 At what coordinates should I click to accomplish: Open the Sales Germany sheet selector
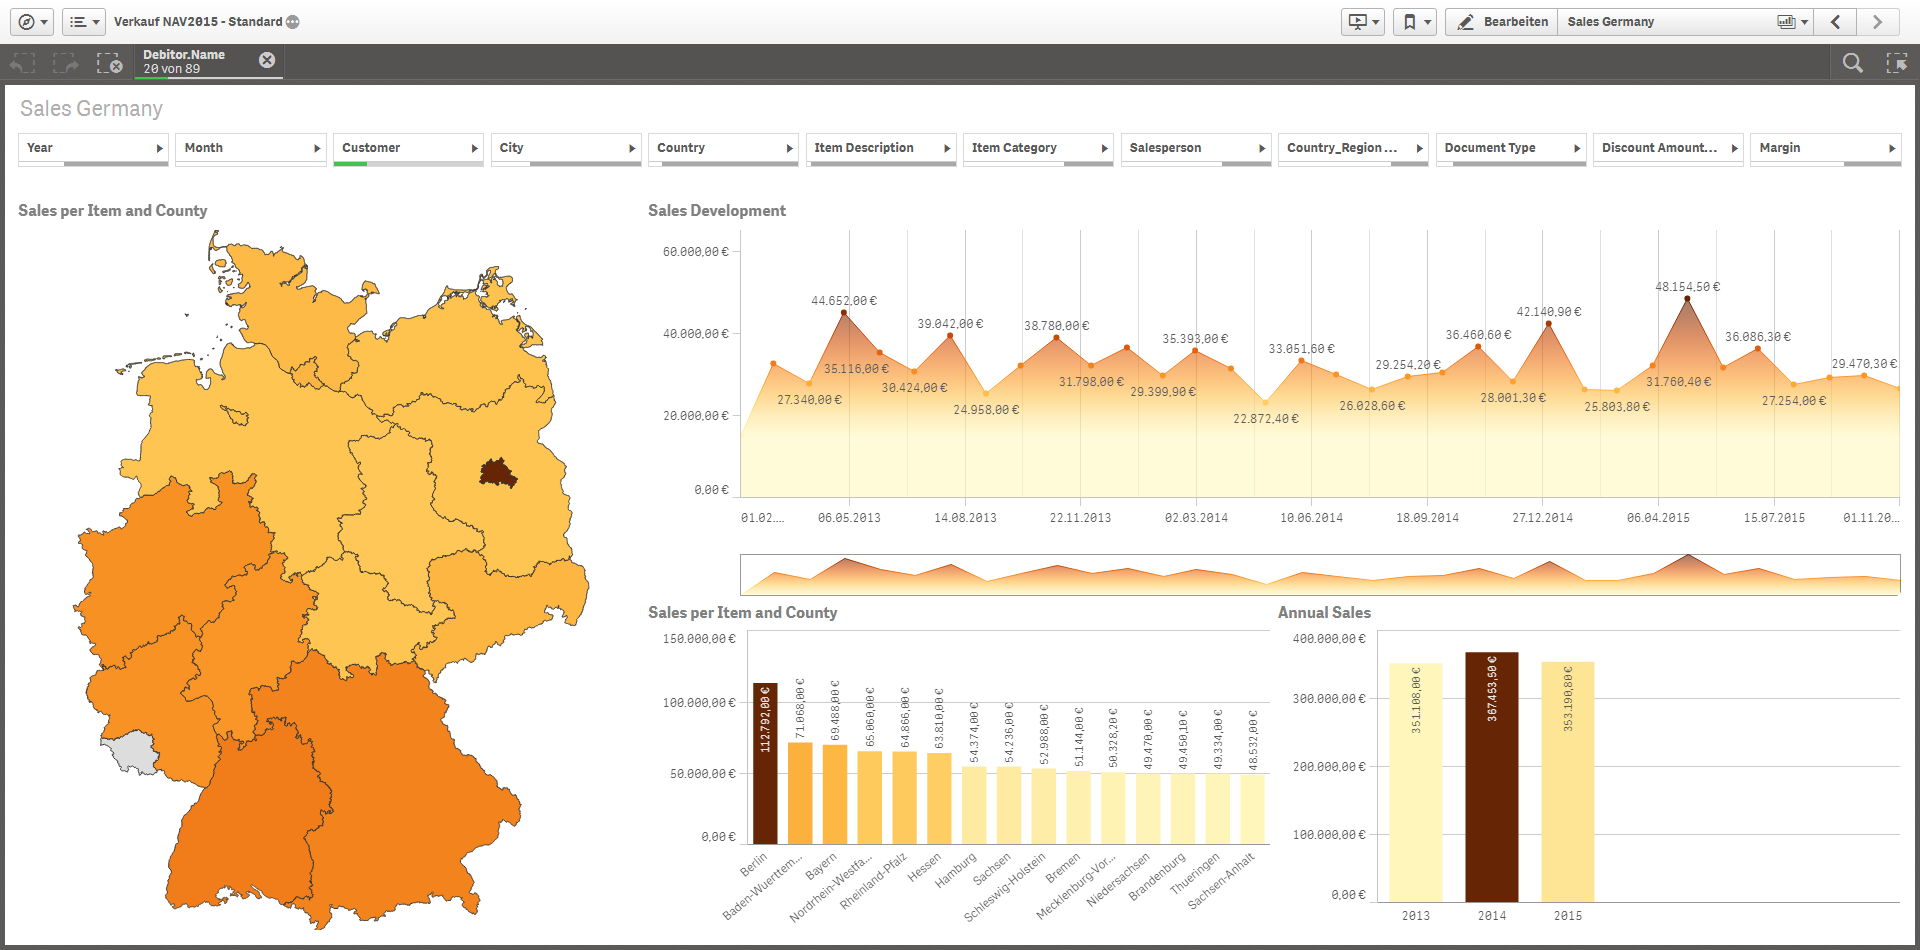tap(1685, 22)
